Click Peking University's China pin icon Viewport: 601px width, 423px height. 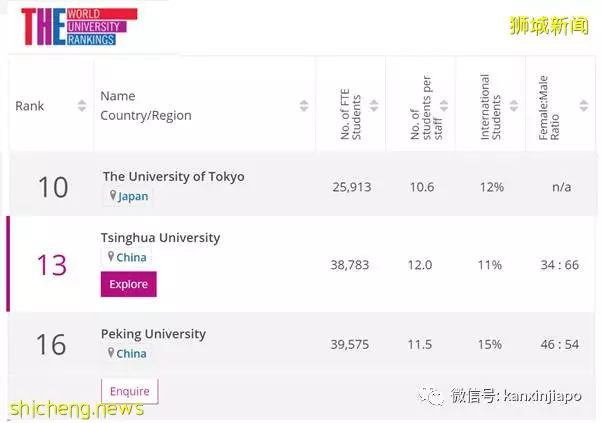111,352
